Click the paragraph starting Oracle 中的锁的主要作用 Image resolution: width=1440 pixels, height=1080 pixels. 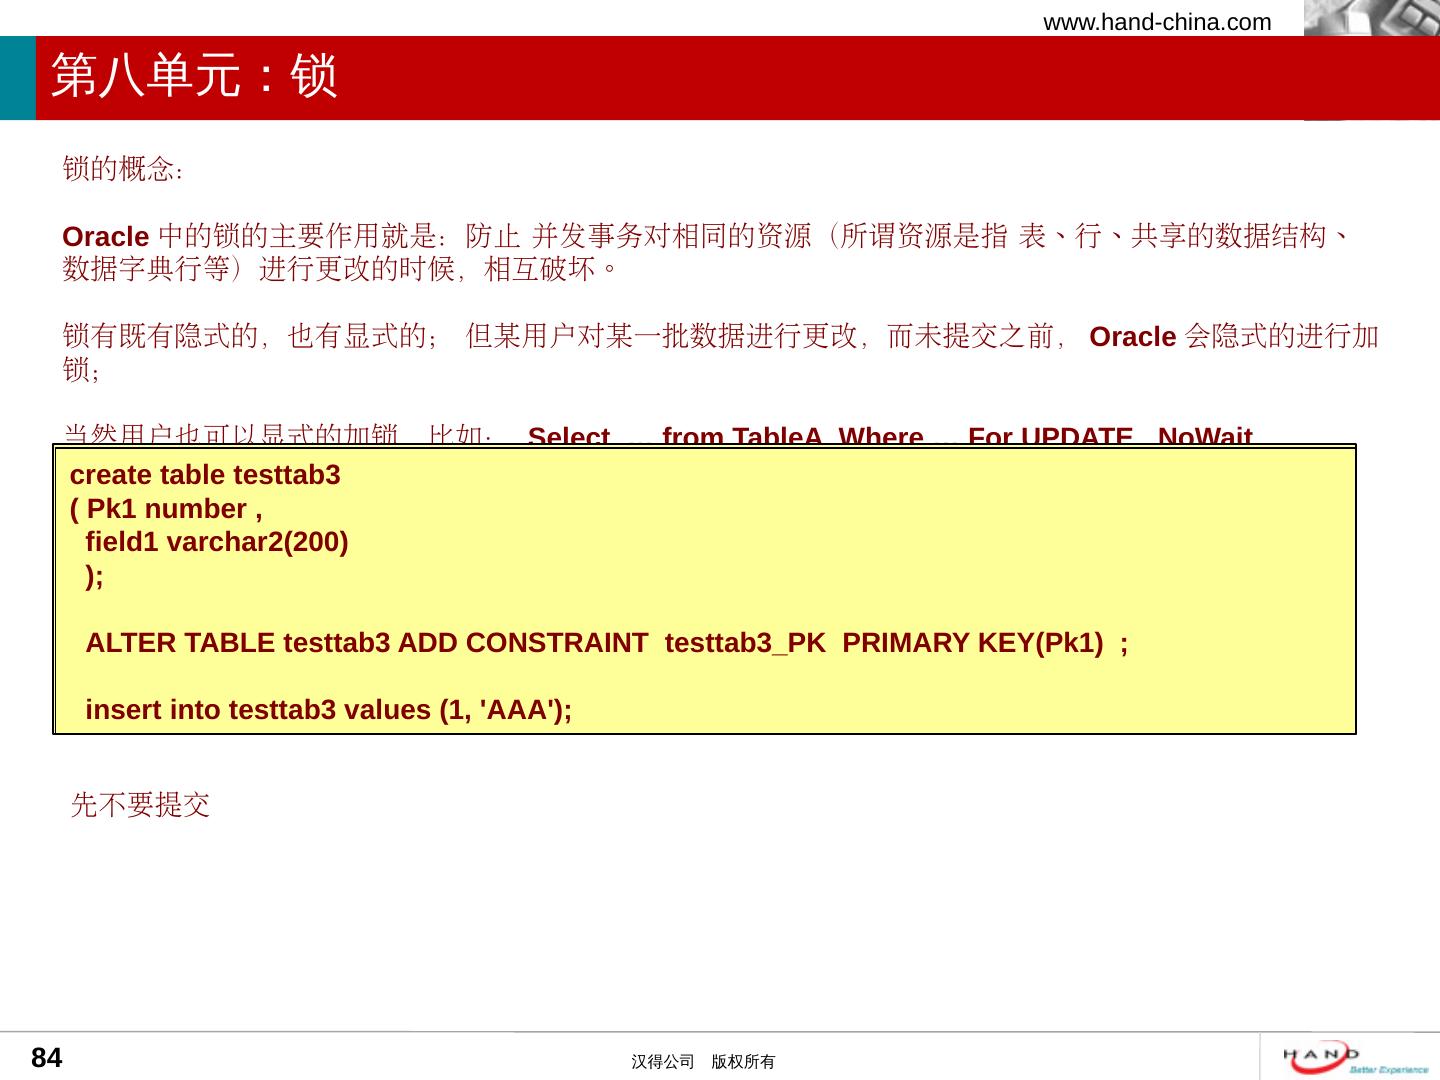point(708,252)
